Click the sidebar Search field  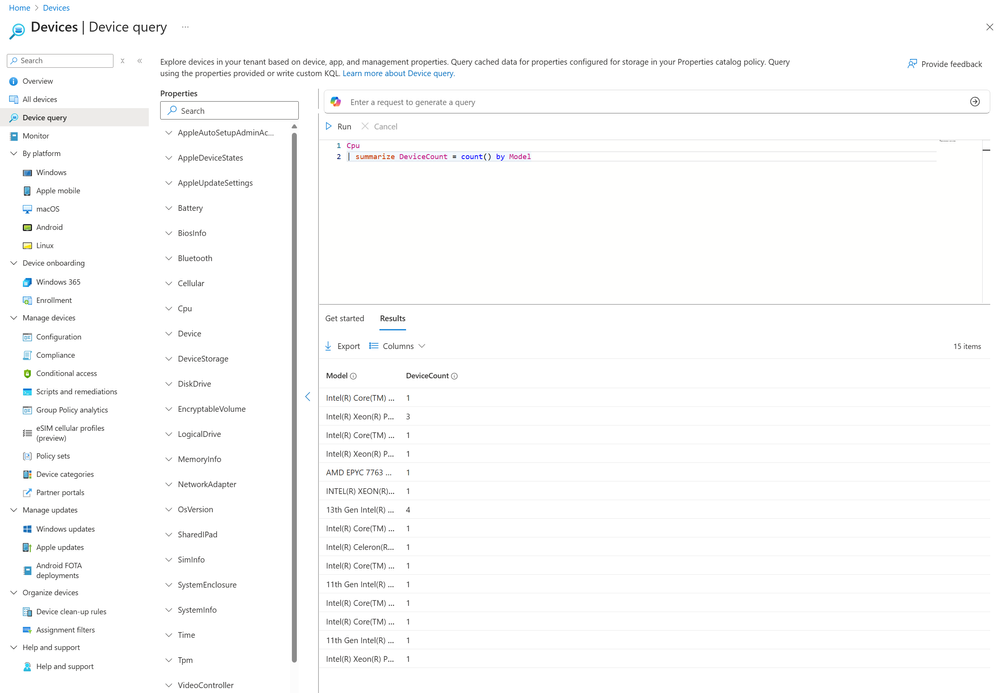(x=60, y=61)
